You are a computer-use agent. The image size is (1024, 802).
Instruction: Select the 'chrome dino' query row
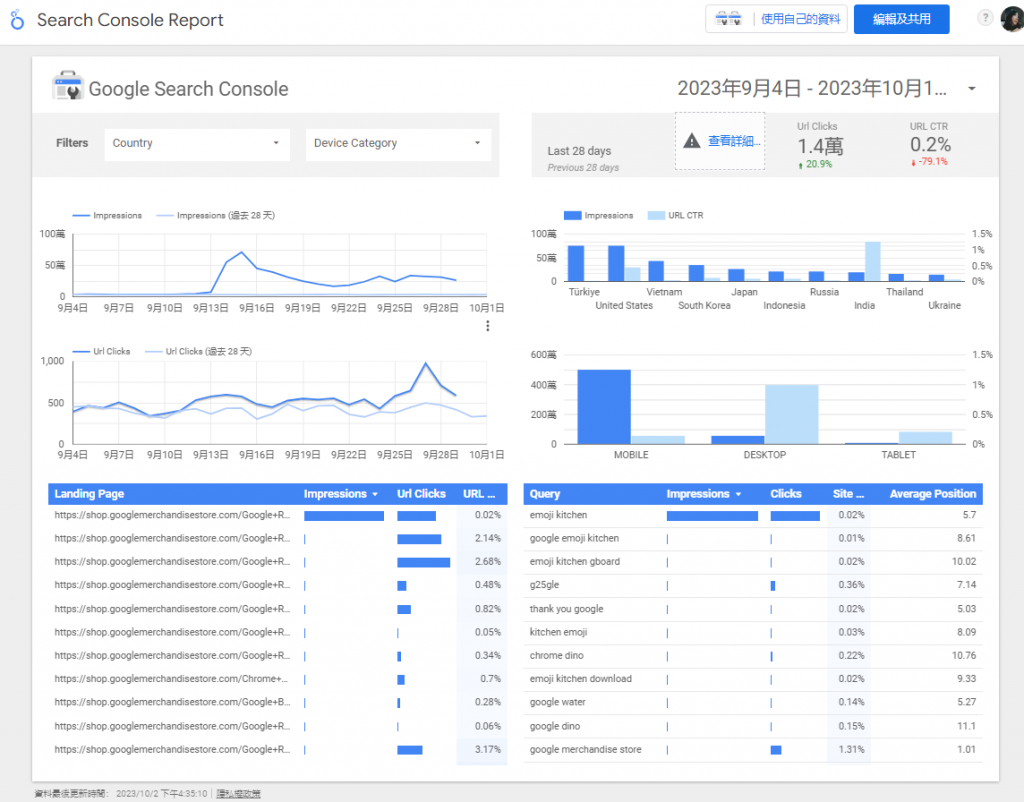753,656
